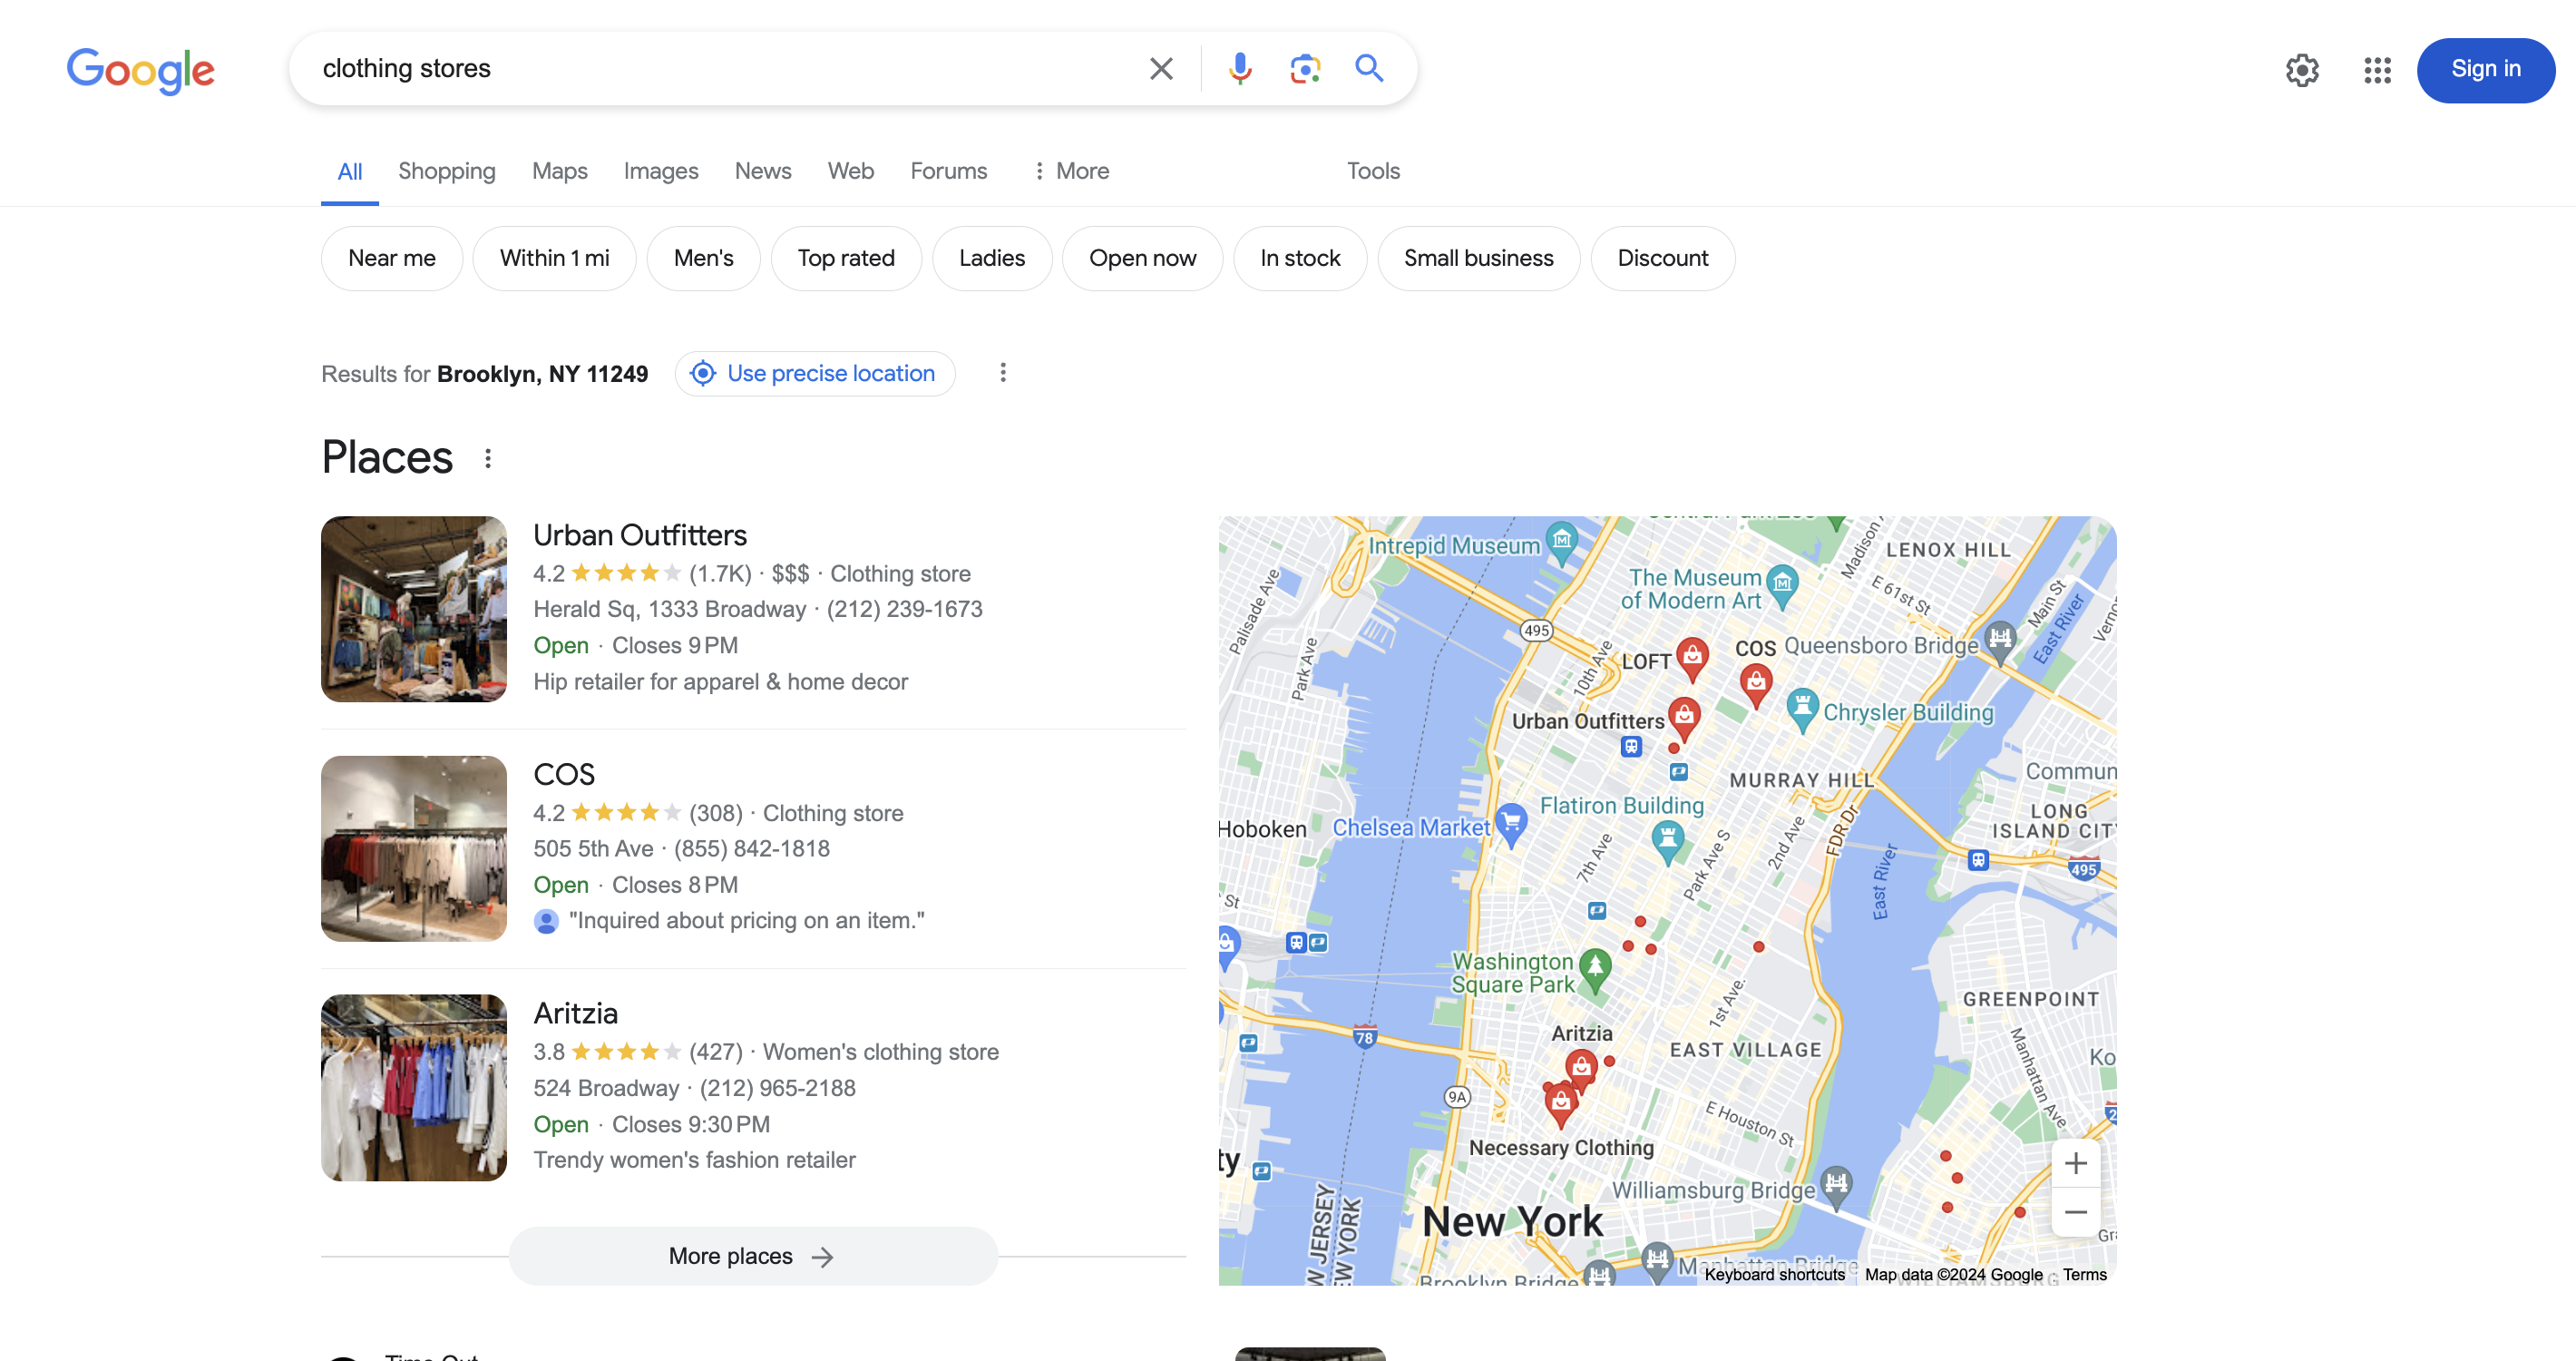Image resolution: width=2576 pixels, height=1361 pixels.
Task: Open the COS store photo thumbnail
Action: 413,848
